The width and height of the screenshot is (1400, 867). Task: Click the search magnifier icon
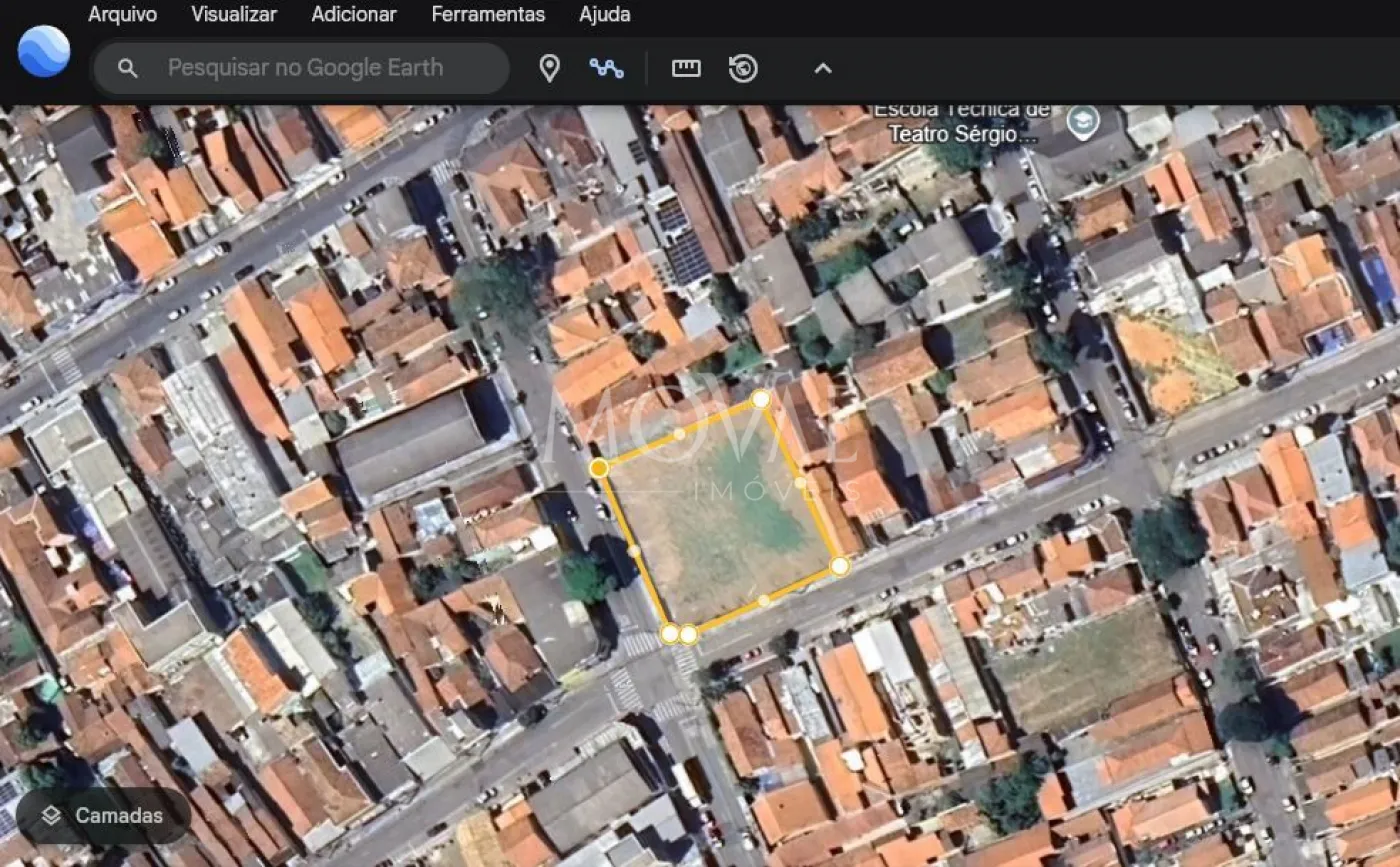coord(127,68)
